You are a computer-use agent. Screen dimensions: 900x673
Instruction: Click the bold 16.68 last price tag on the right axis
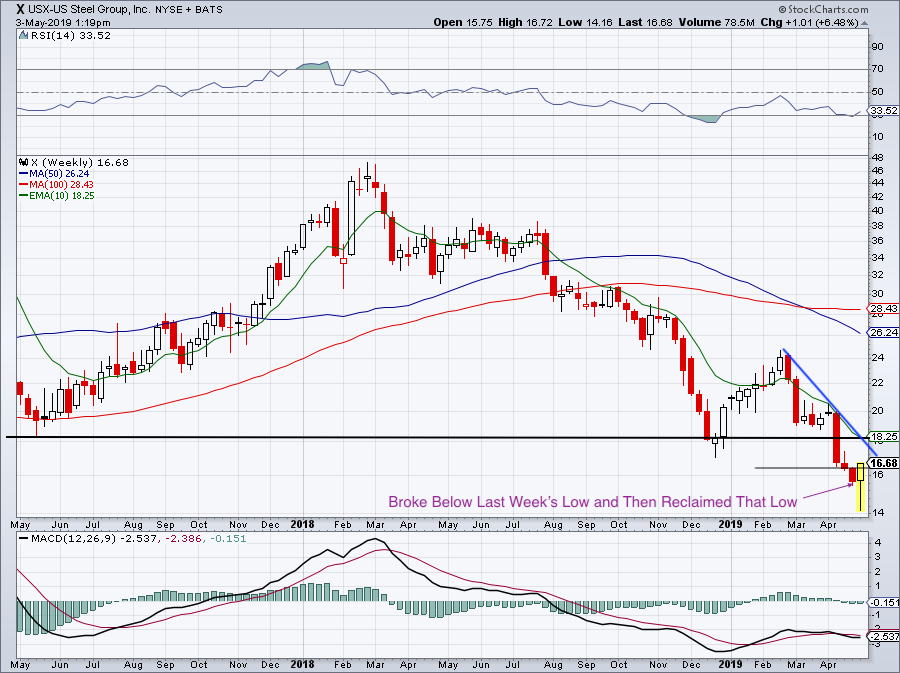[x=883, y=463]
